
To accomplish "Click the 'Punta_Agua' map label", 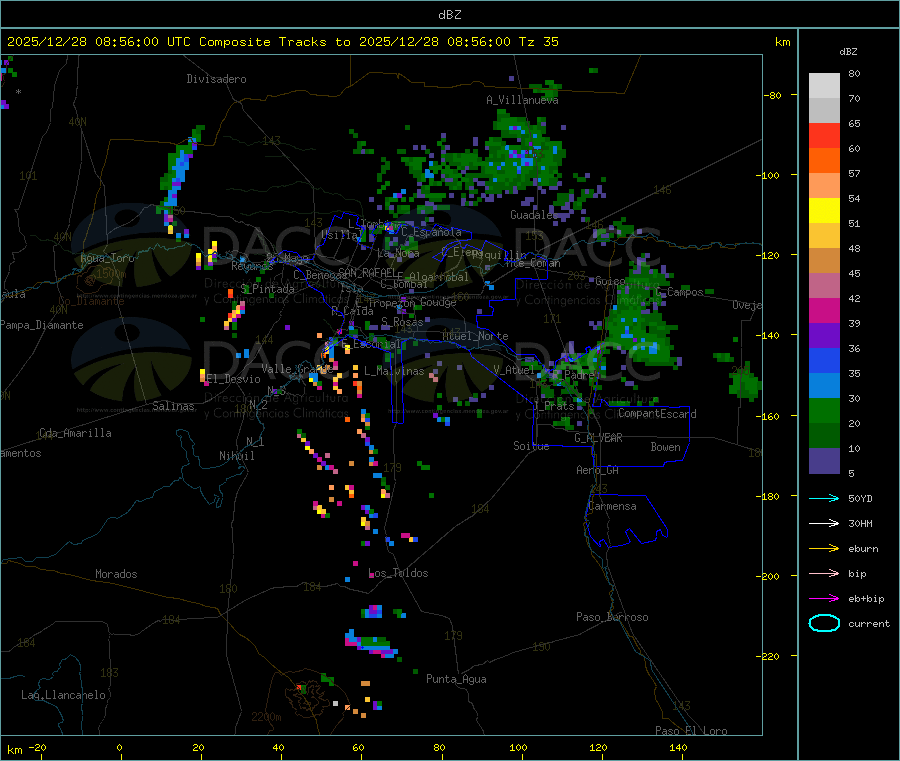I will 456,679.
